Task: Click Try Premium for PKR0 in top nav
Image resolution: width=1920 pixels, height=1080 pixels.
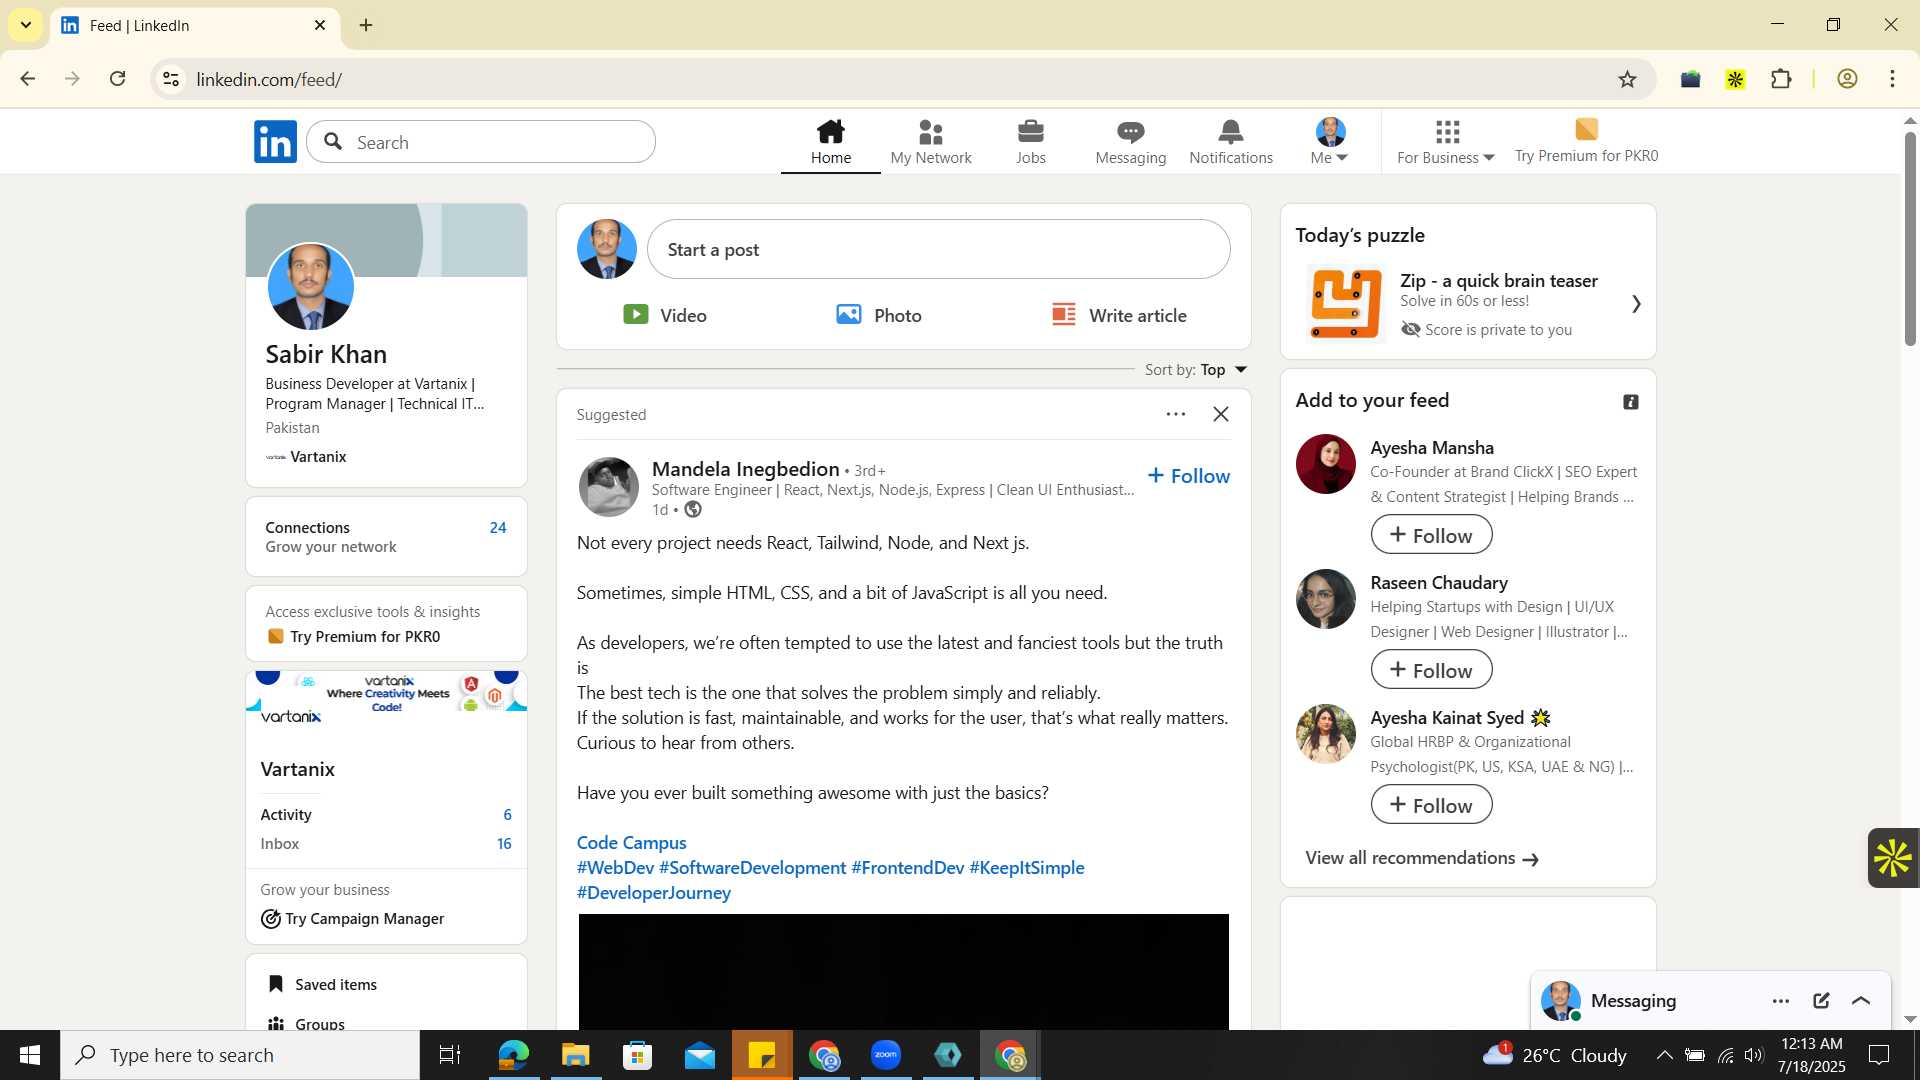Action: click(1586, 142)
